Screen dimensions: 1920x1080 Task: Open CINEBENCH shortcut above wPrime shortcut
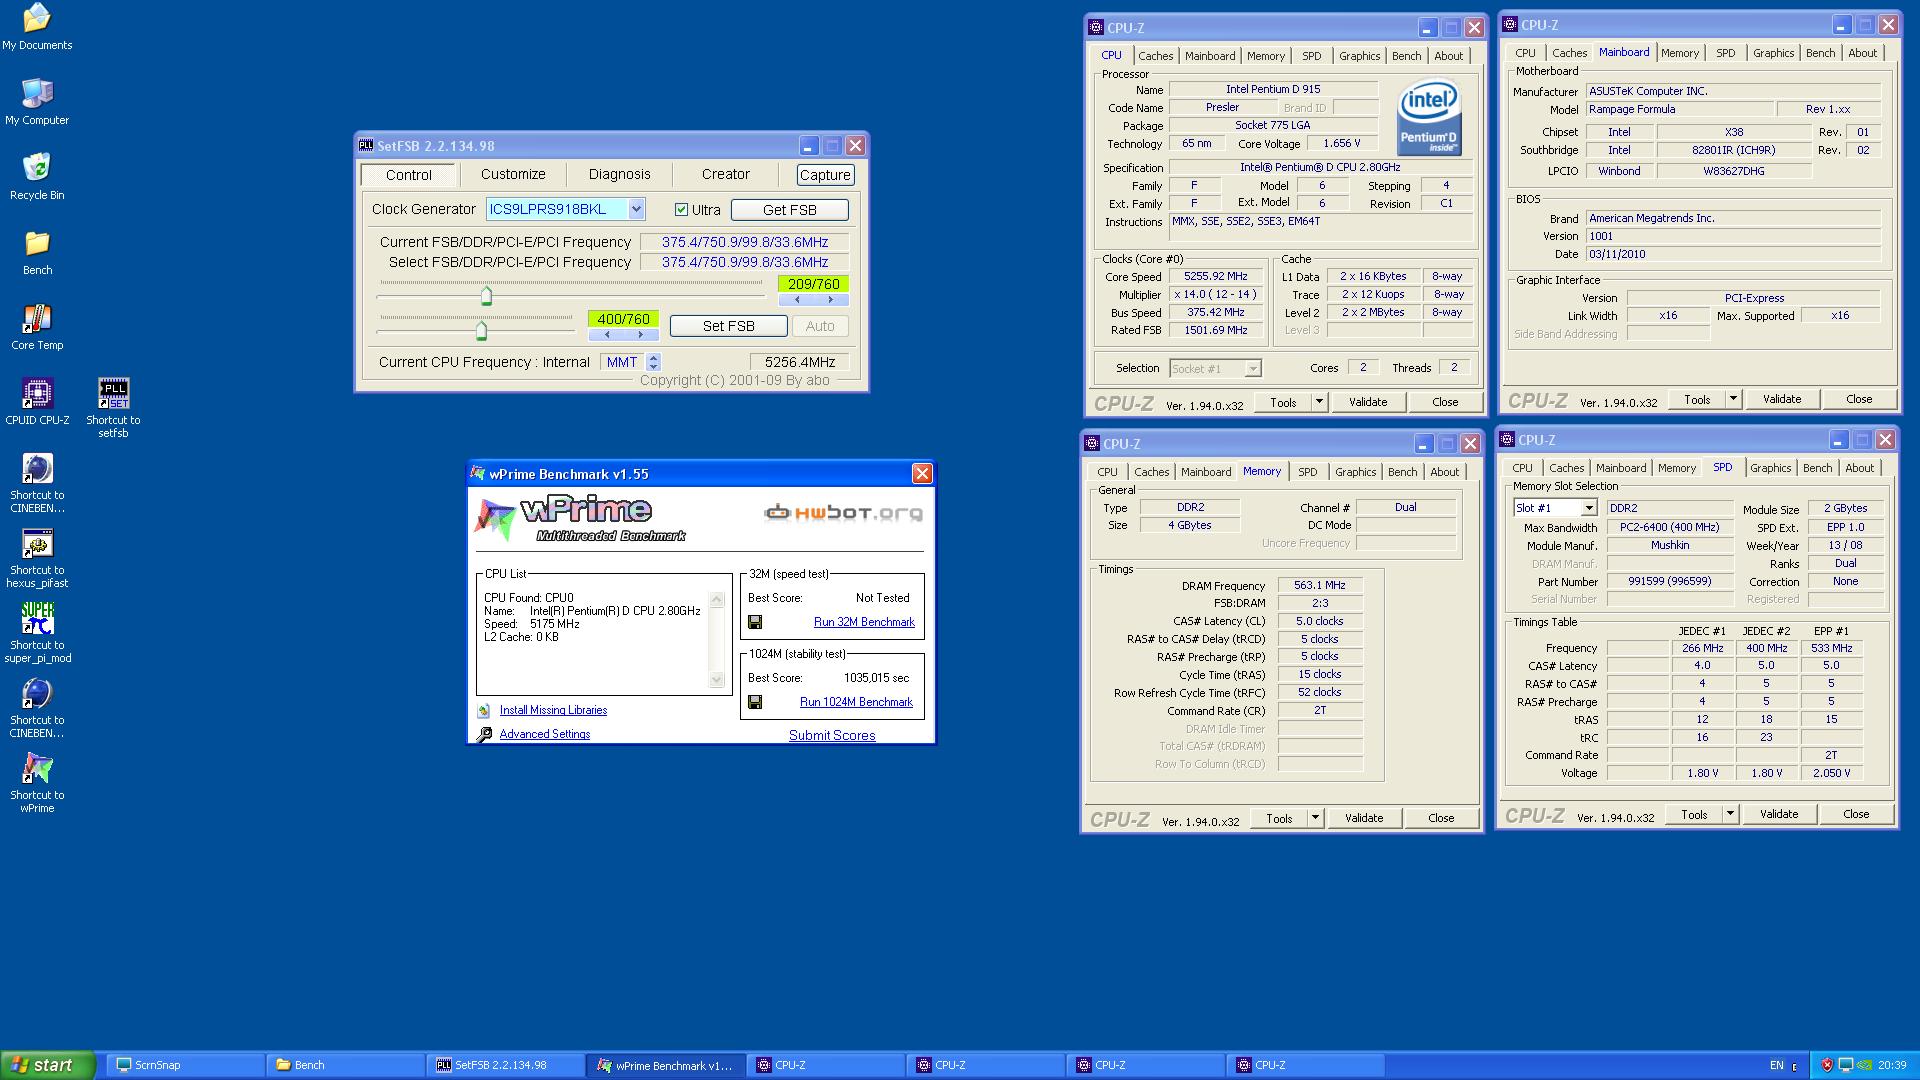tap(37, 708)
